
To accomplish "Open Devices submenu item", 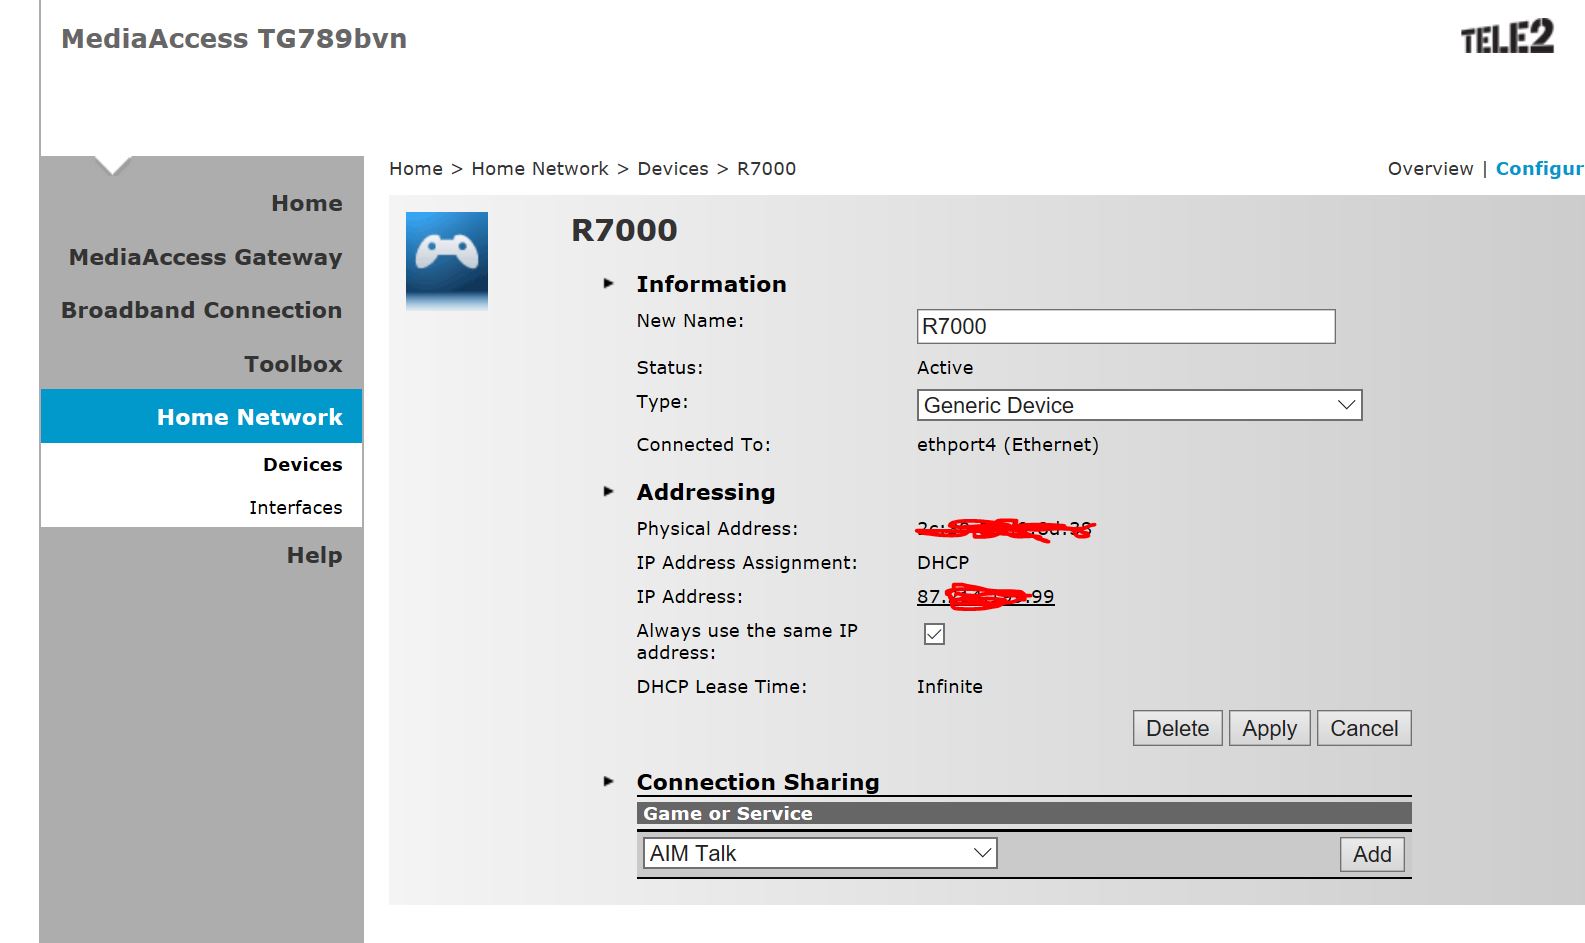I will tap(302, 464).
